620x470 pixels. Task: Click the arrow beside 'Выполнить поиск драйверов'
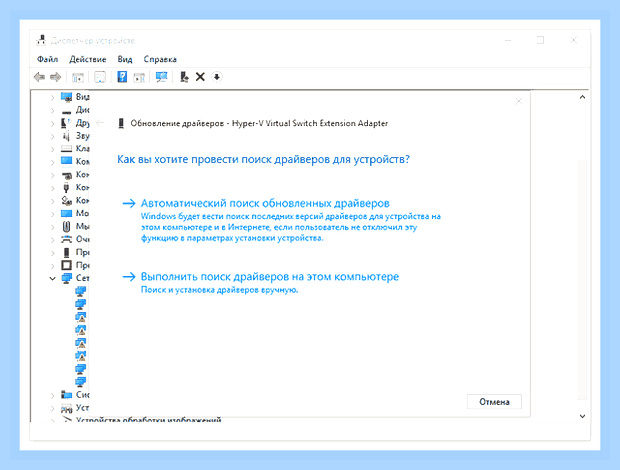pyautogui.click(x=129, y=277)
